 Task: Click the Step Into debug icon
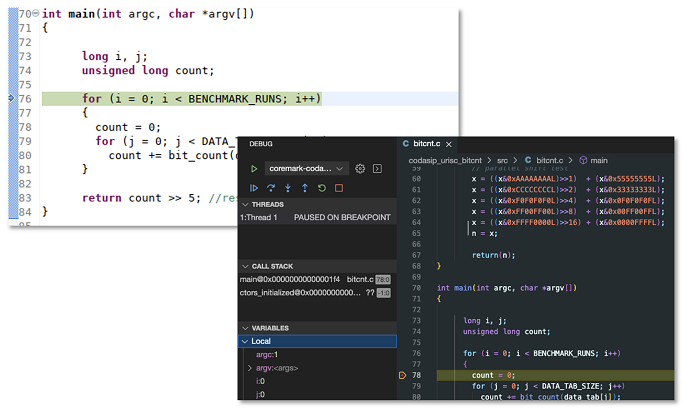tap(288, 188)
